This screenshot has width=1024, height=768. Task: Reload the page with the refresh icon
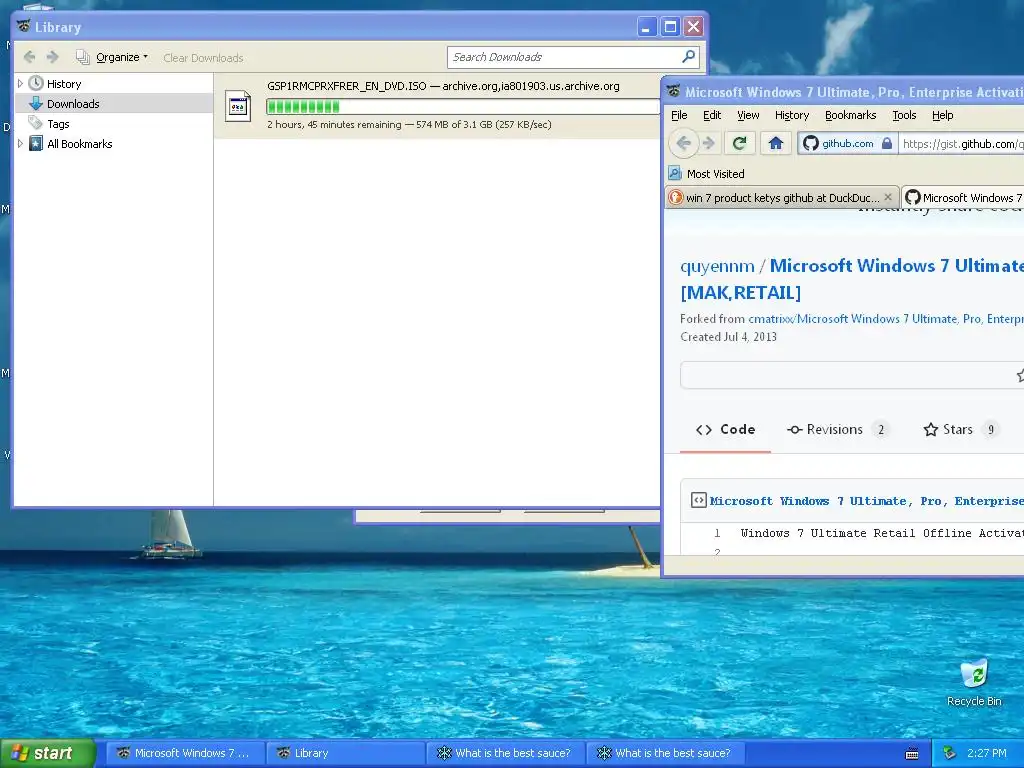[x=739, y=143]
